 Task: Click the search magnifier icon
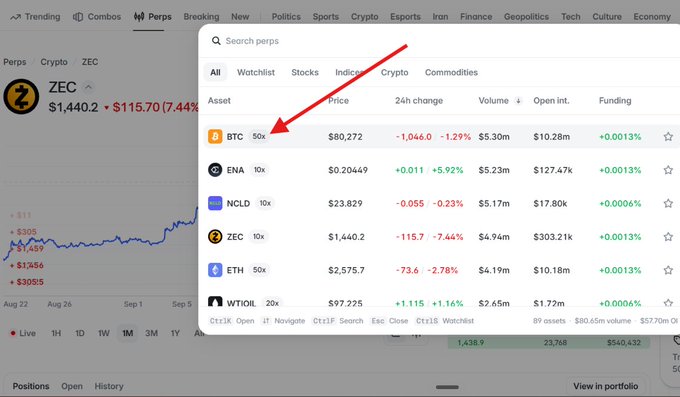tap(216, 41)
